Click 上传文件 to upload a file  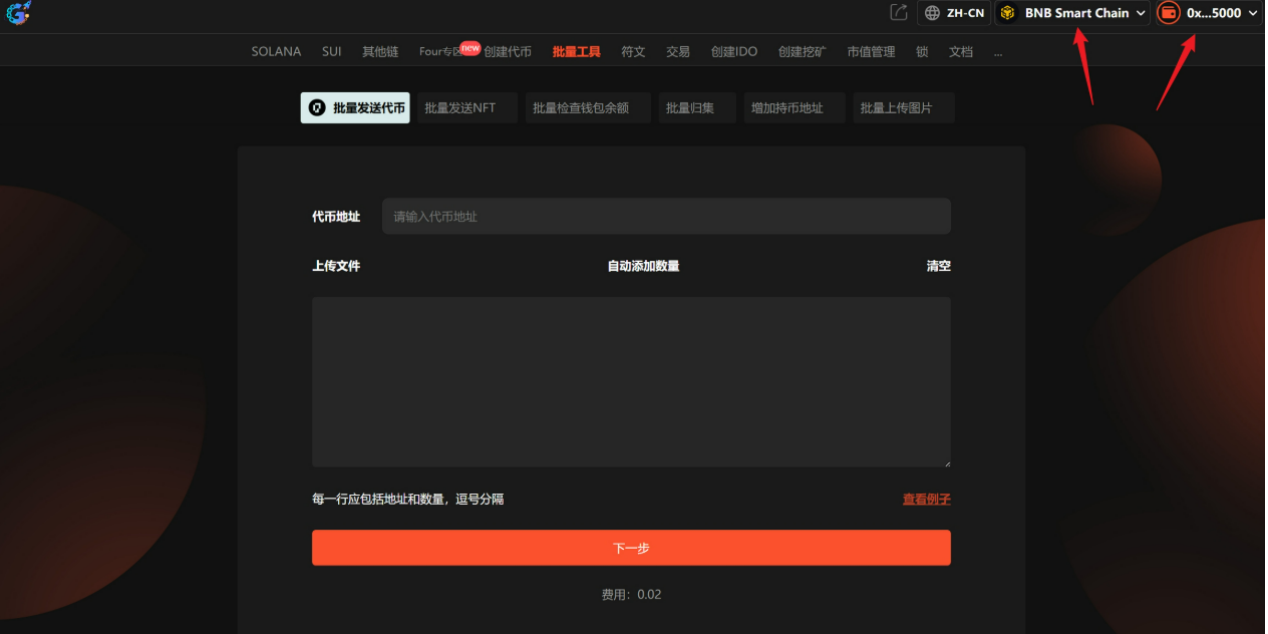(336, 266)
